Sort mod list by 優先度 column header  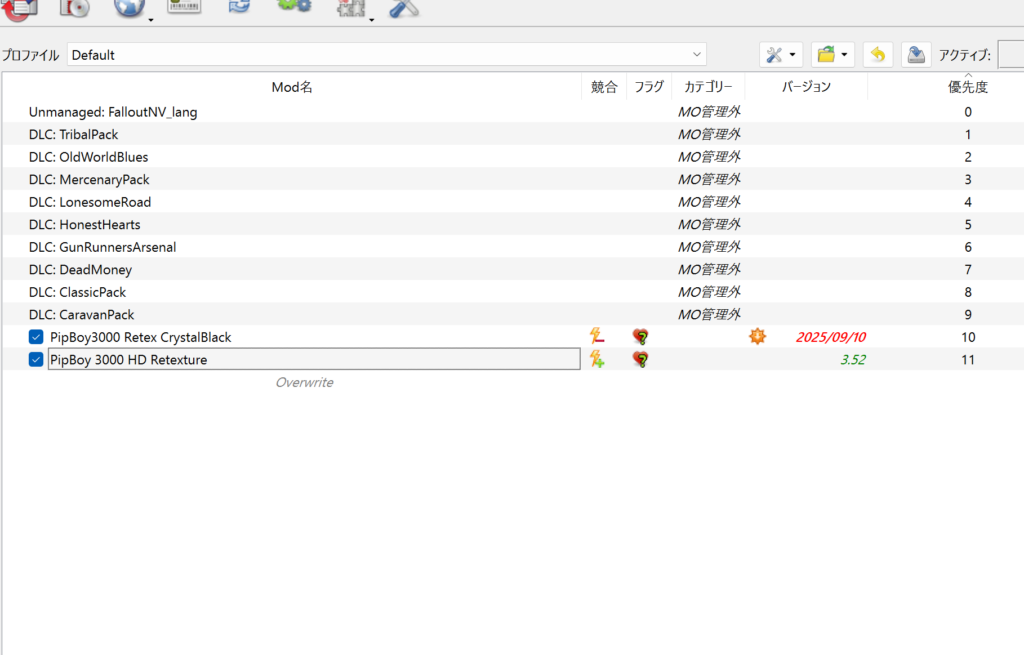967,87
